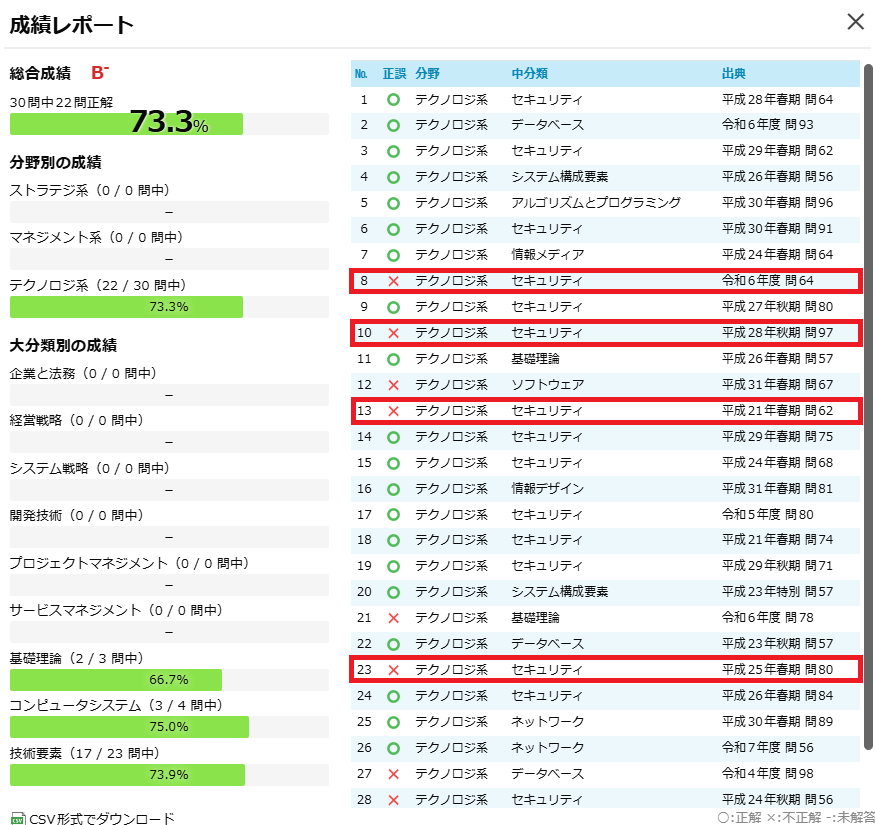The image size is (875, 825).
Task: Click the 出典 column header
Action: point(733,73)
